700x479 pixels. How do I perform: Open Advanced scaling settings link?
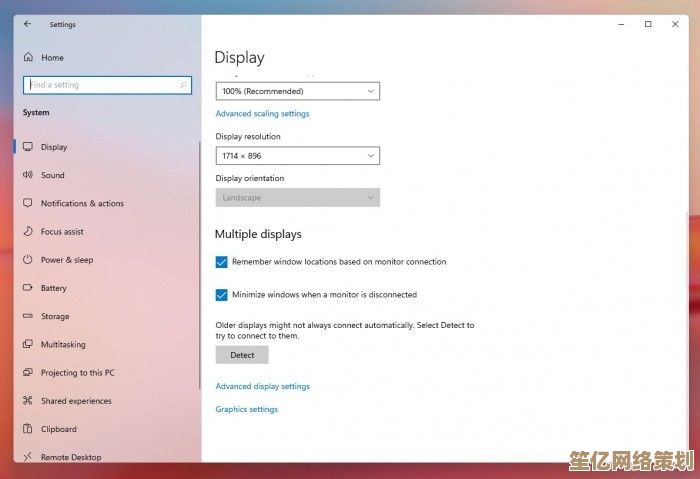pyautogui.click(x=262, y=114)
